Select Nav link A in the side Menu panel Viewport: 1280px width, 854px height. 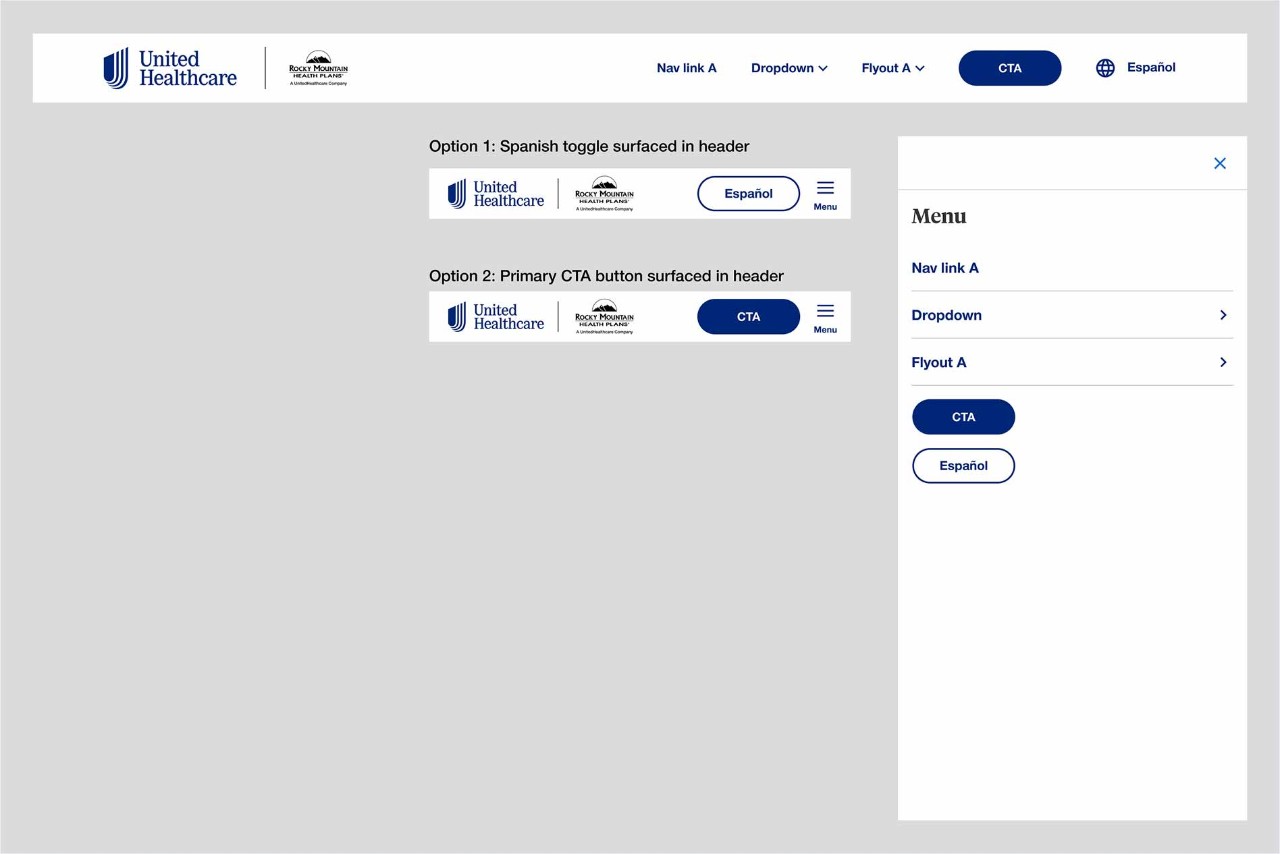click(945, 268)
